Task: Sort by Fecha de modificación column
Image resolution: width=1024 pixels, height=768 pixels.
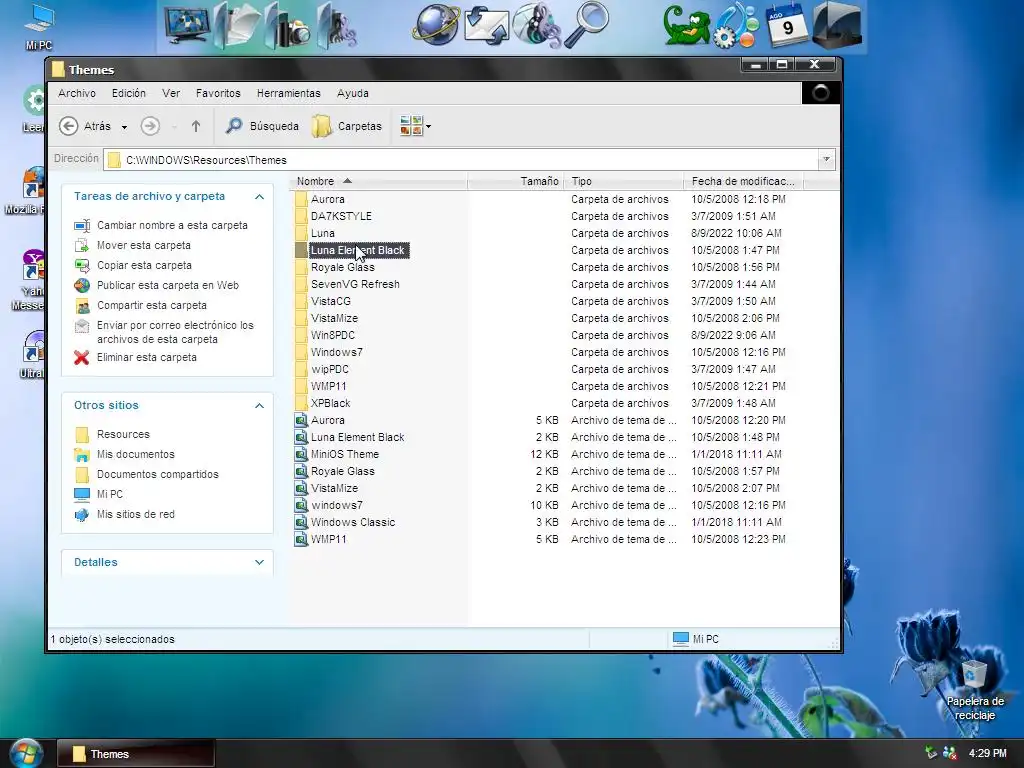Action: click(x=743, y=181)
